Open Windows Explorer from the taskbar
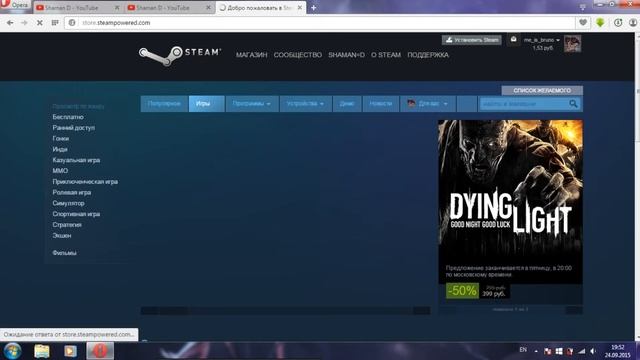Screen dimensions: 640x360 pyautogui.click(x=42, y=351)
